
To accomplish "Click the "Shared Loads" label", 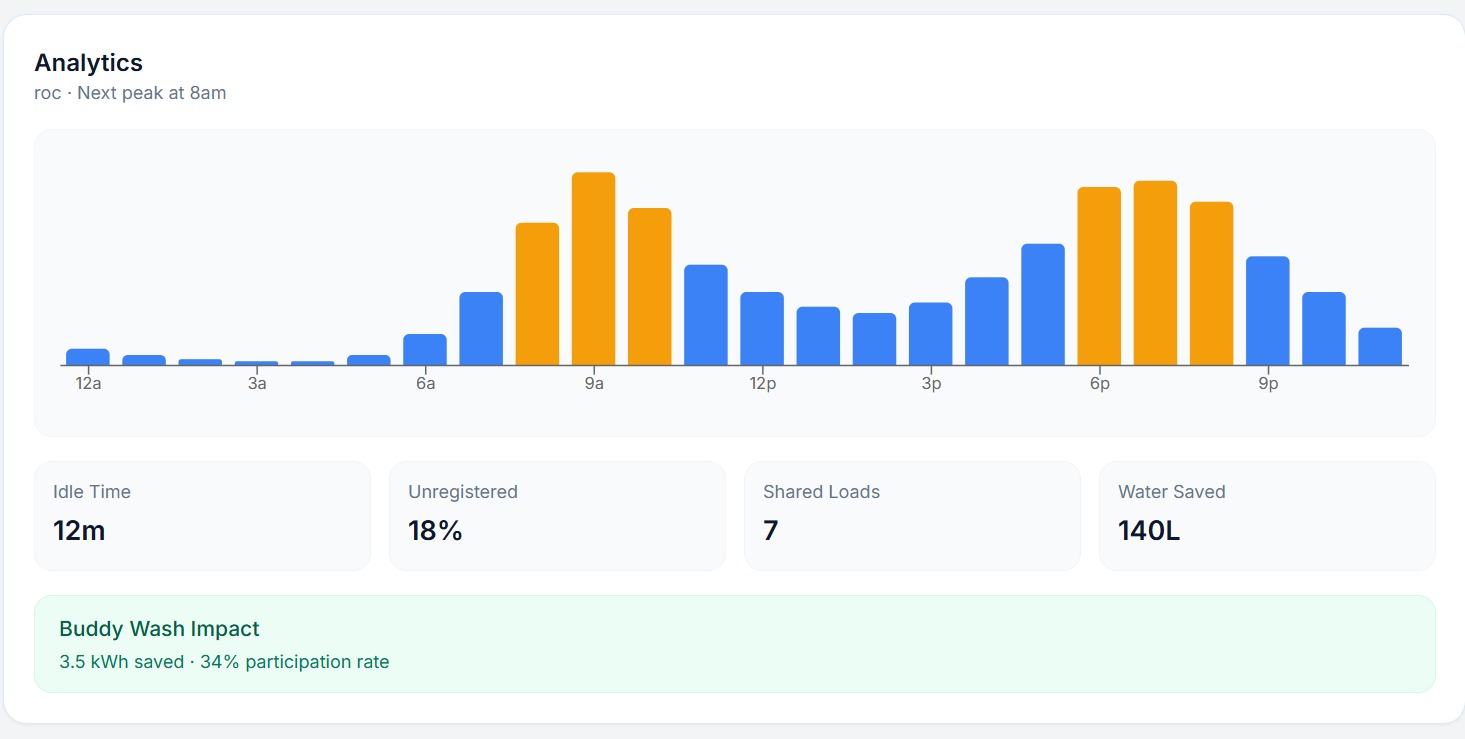I will pos(821,492).
